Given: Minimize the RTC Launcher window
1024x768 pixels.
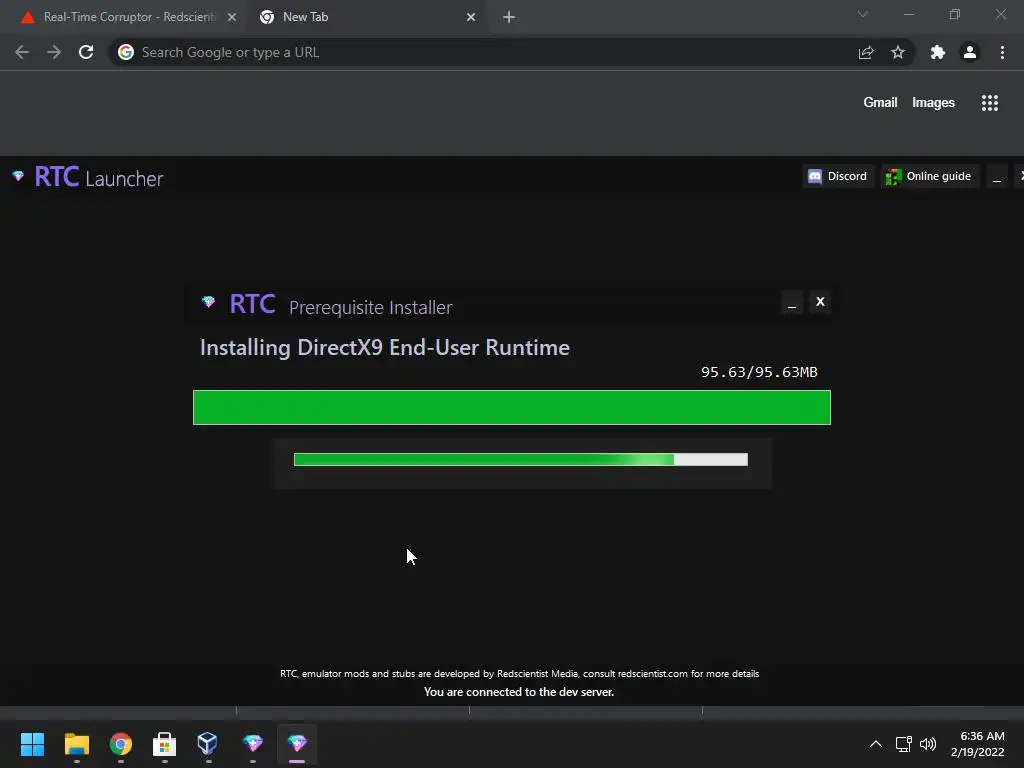Looking at the screenshot, I should [x=997, y=176].
